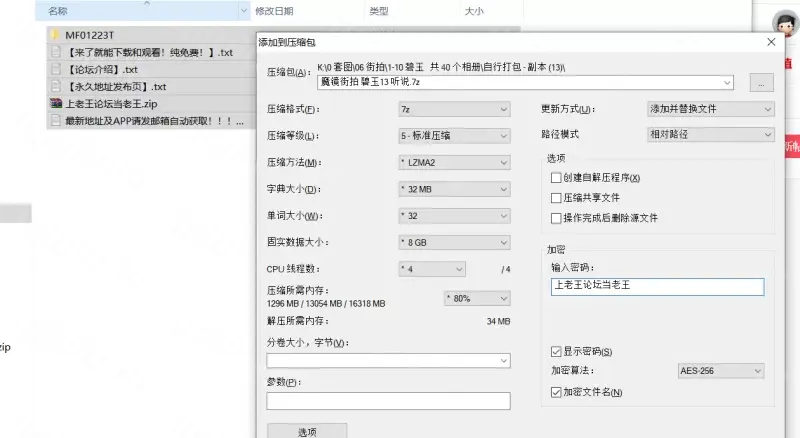Click the 选项 button at the bottom
This screenshot has height=438, width=800.
tap(307, 432)
